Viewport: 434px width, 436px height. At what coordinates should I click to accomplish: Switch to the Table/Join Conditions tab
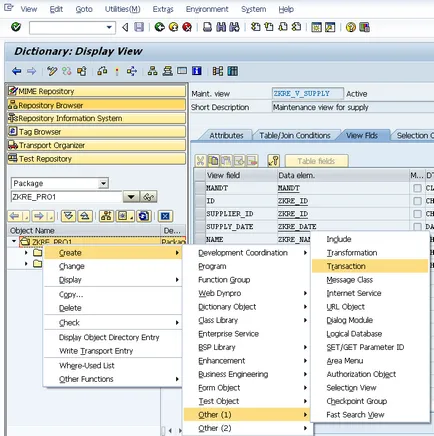(295, 135)
